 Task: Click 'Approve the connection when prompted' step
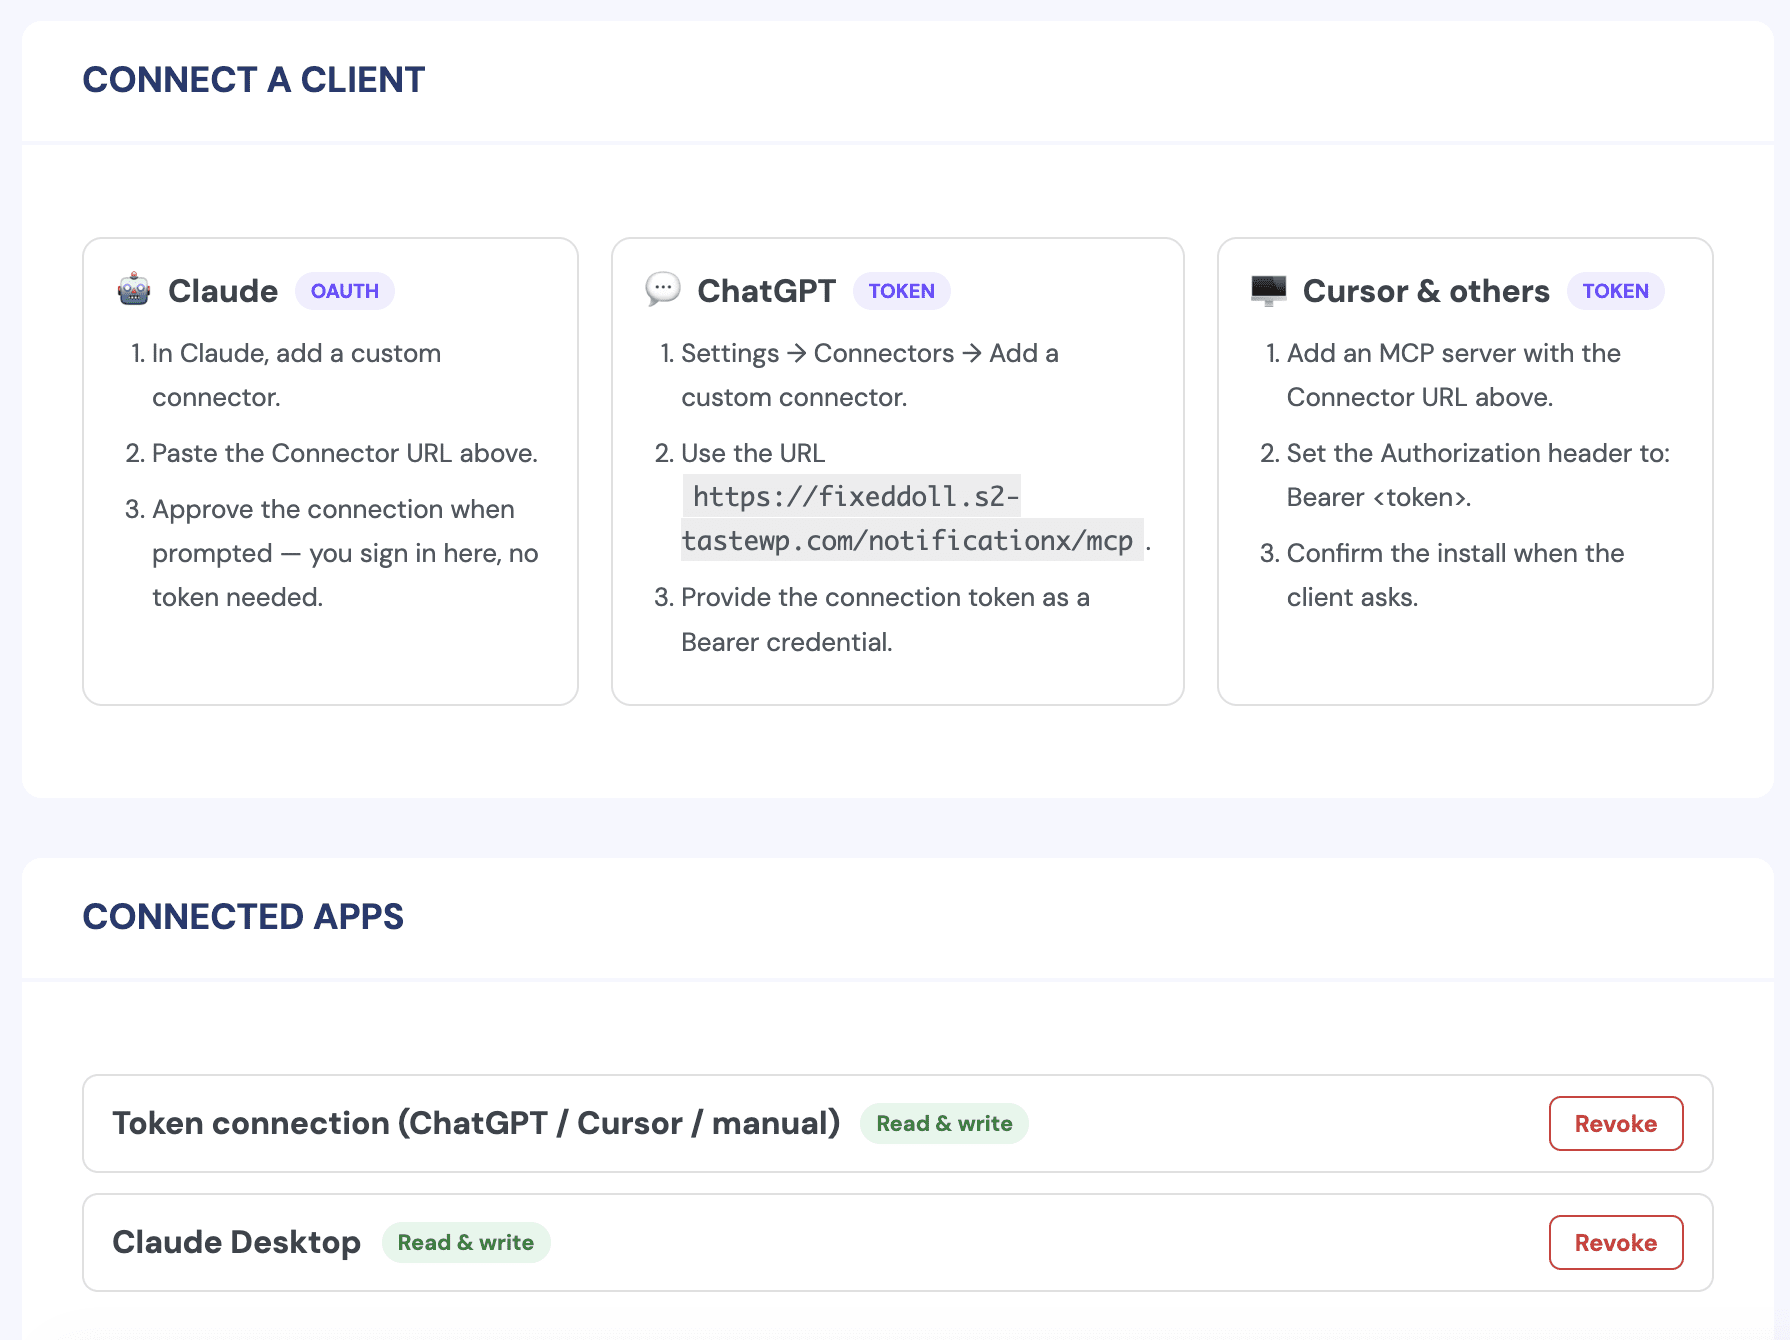tap(345, 553)
